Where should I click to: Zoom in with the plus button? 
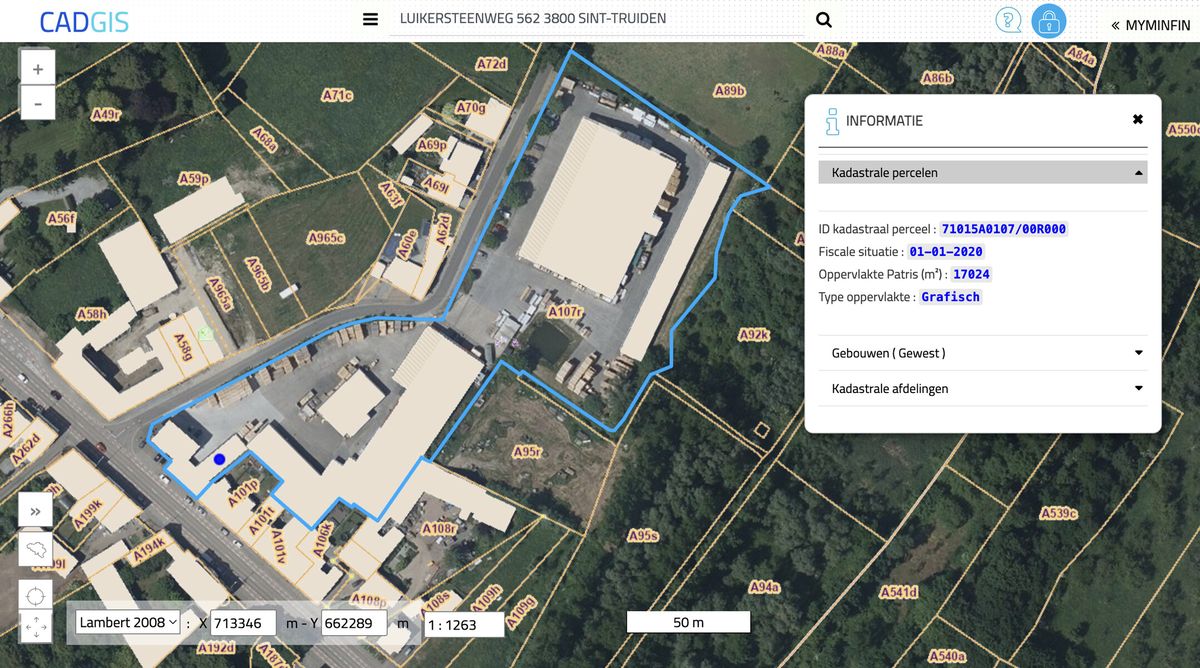tap(38, 70)
